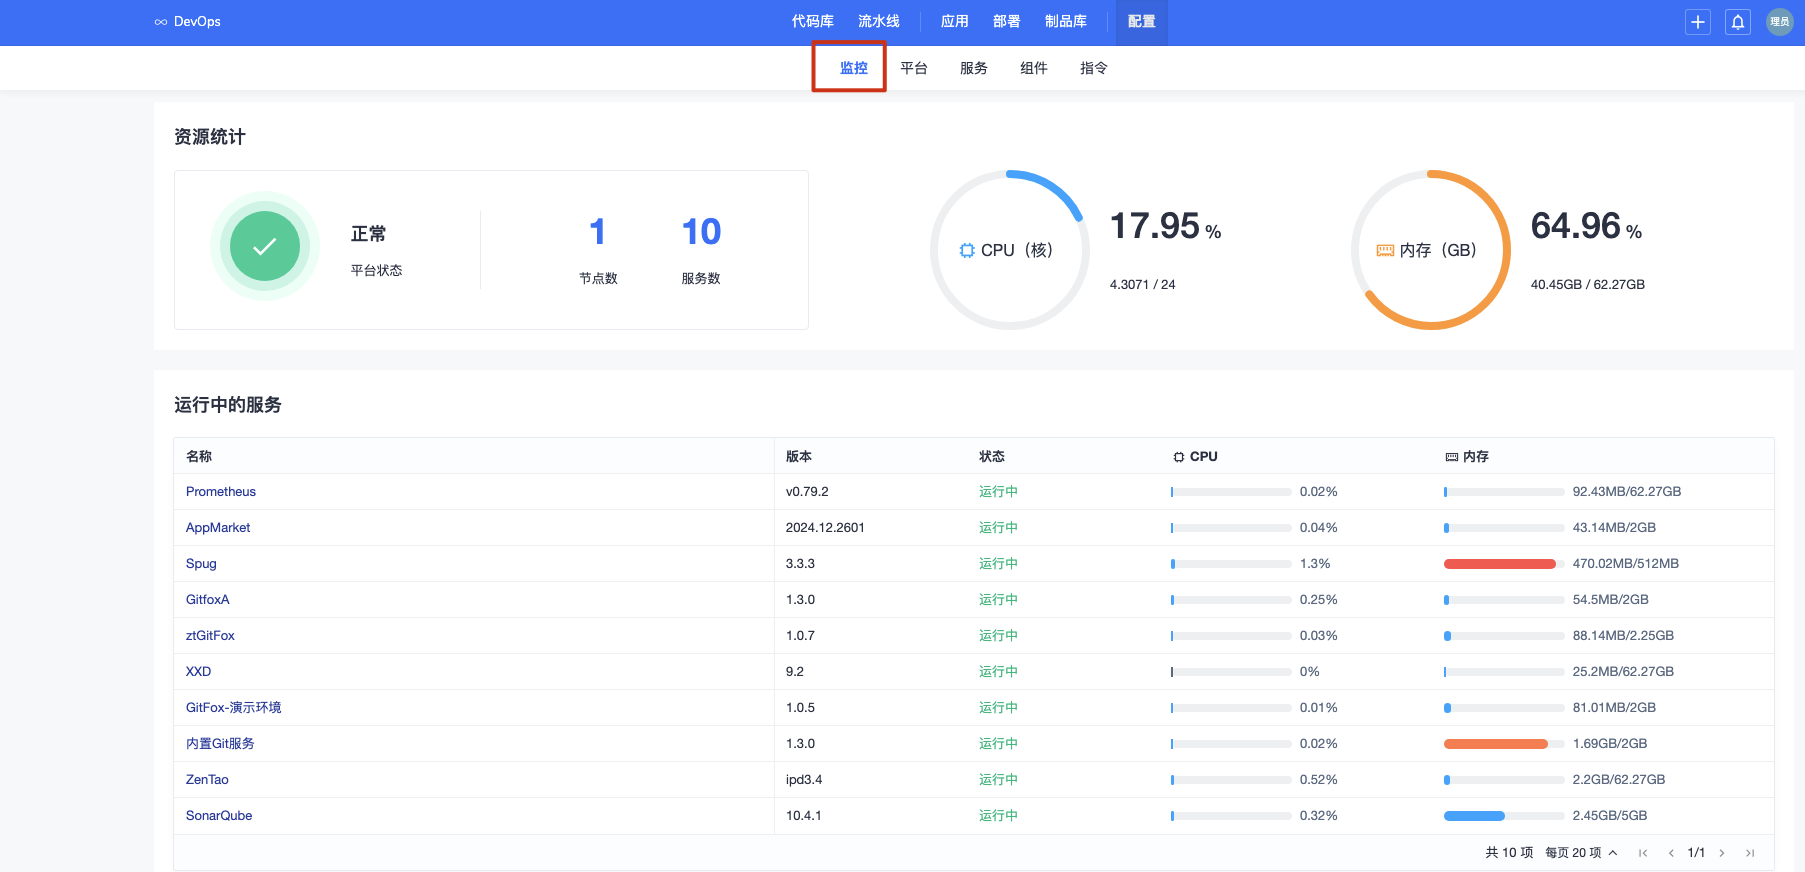Switch to the 平台 tab
1805x872 pixels.
[913, 68]
